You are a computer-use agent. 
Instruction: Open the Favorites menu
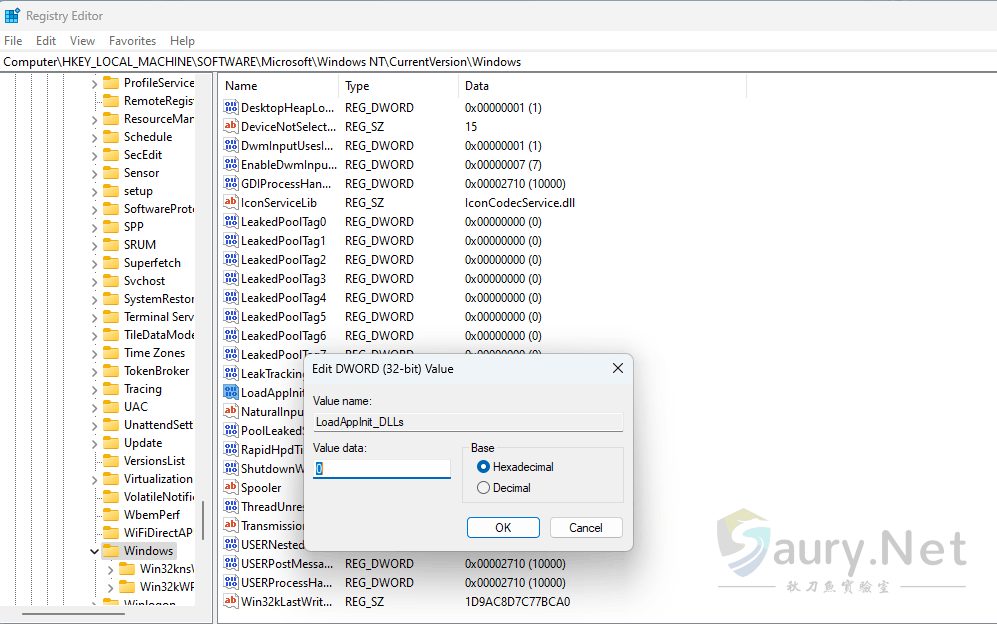point(132,41)
